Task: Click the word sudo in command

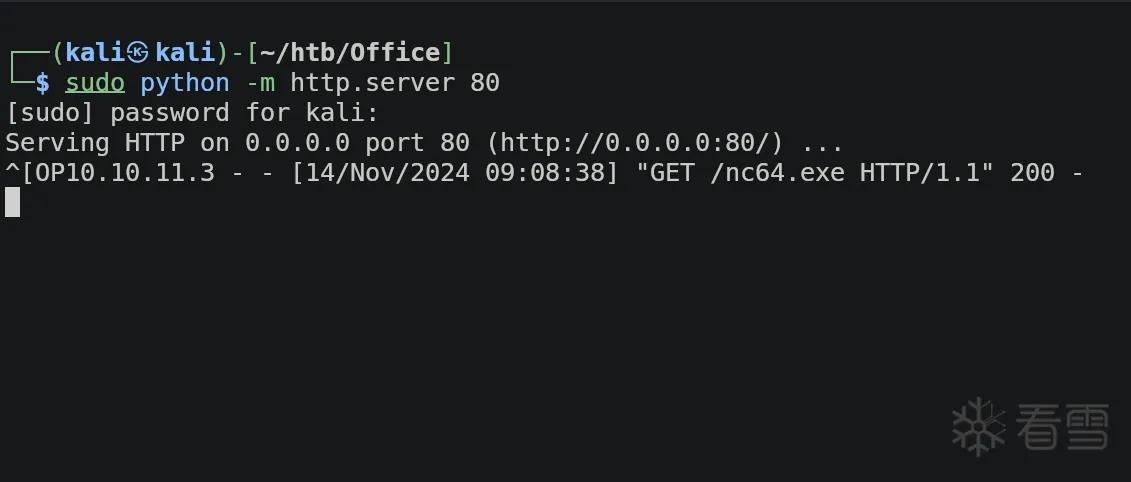Action: click(x=95, y=83)
